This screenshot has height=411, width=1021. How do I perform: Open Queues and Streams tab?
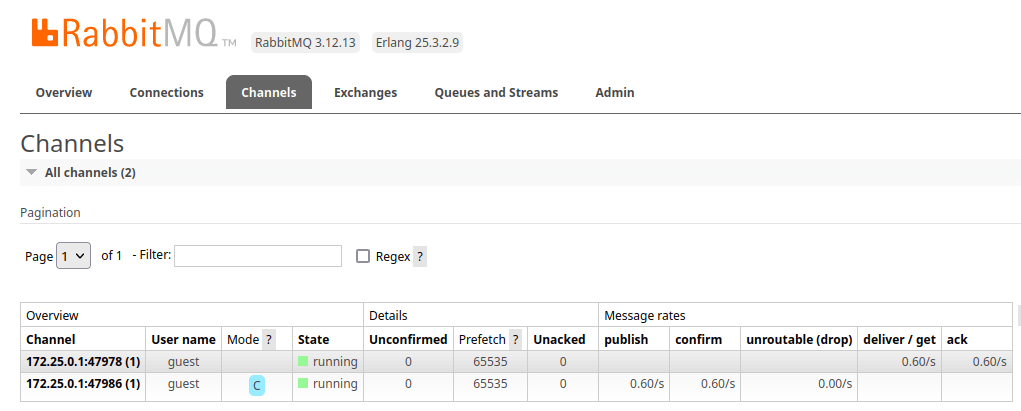pyautogui.click(x=496, y=92)
